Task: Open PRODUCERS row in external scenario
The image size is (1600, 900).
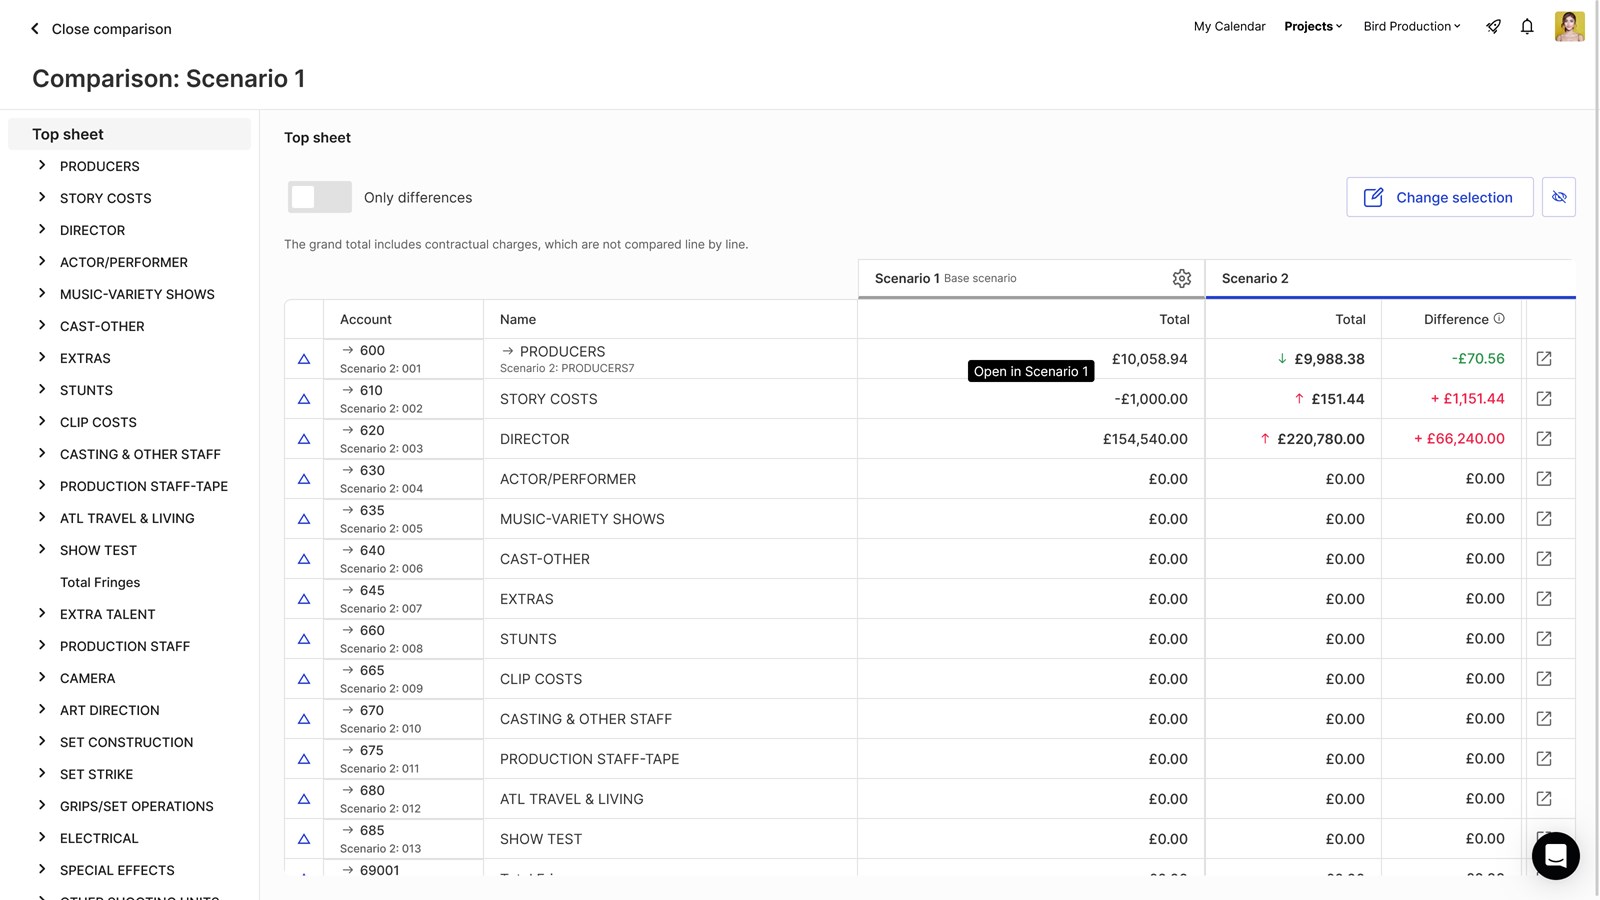Action: click(x=1544, y=359)
